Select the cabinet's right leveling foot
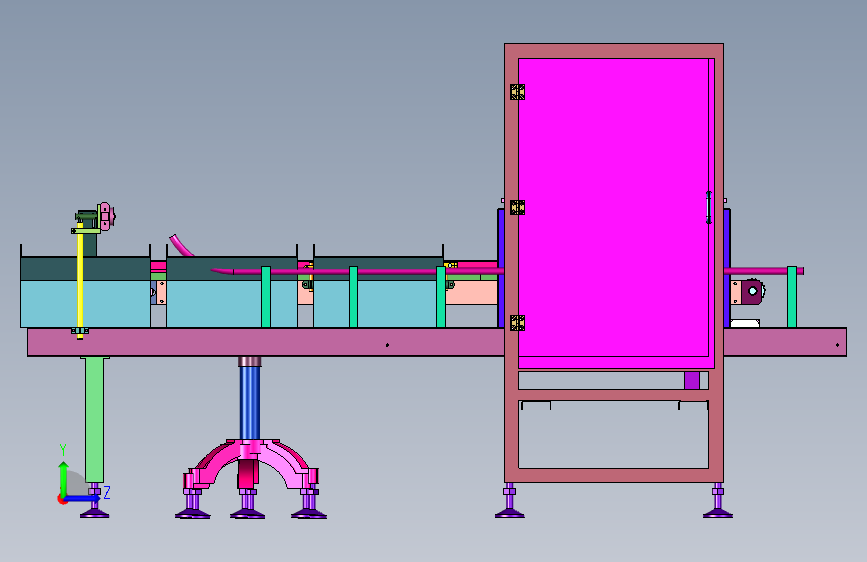 [x=718, y=501]
